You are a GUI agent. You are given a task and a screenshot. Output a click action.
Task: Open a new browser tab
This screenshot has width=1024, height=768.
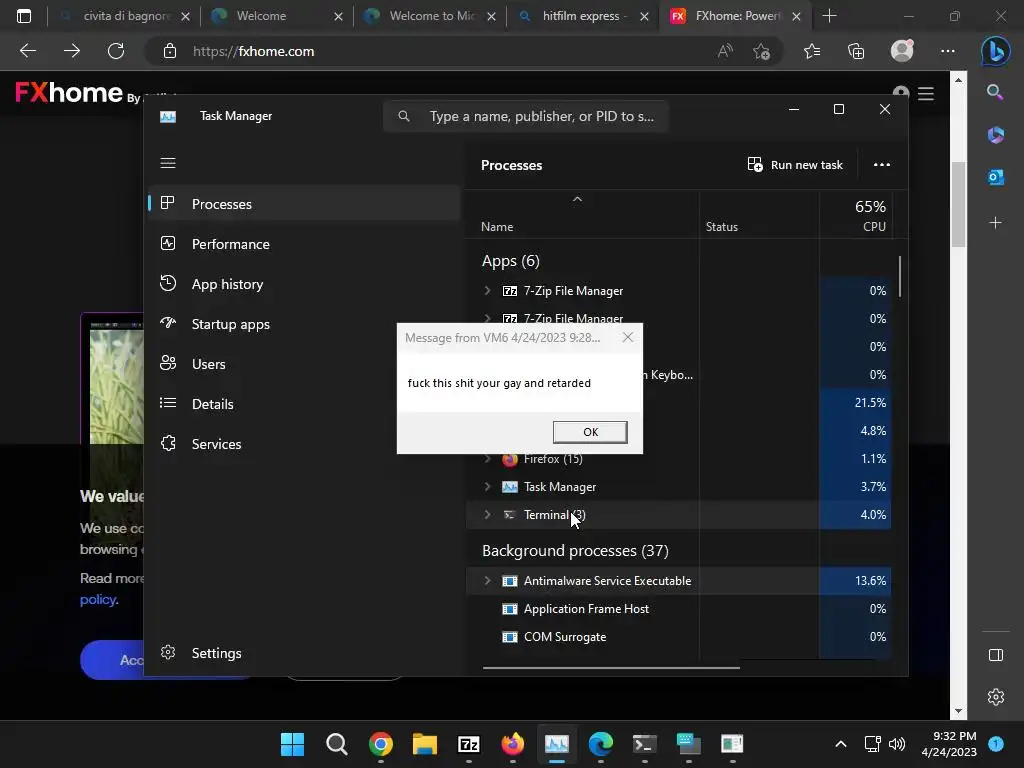(x=829, y=16)
